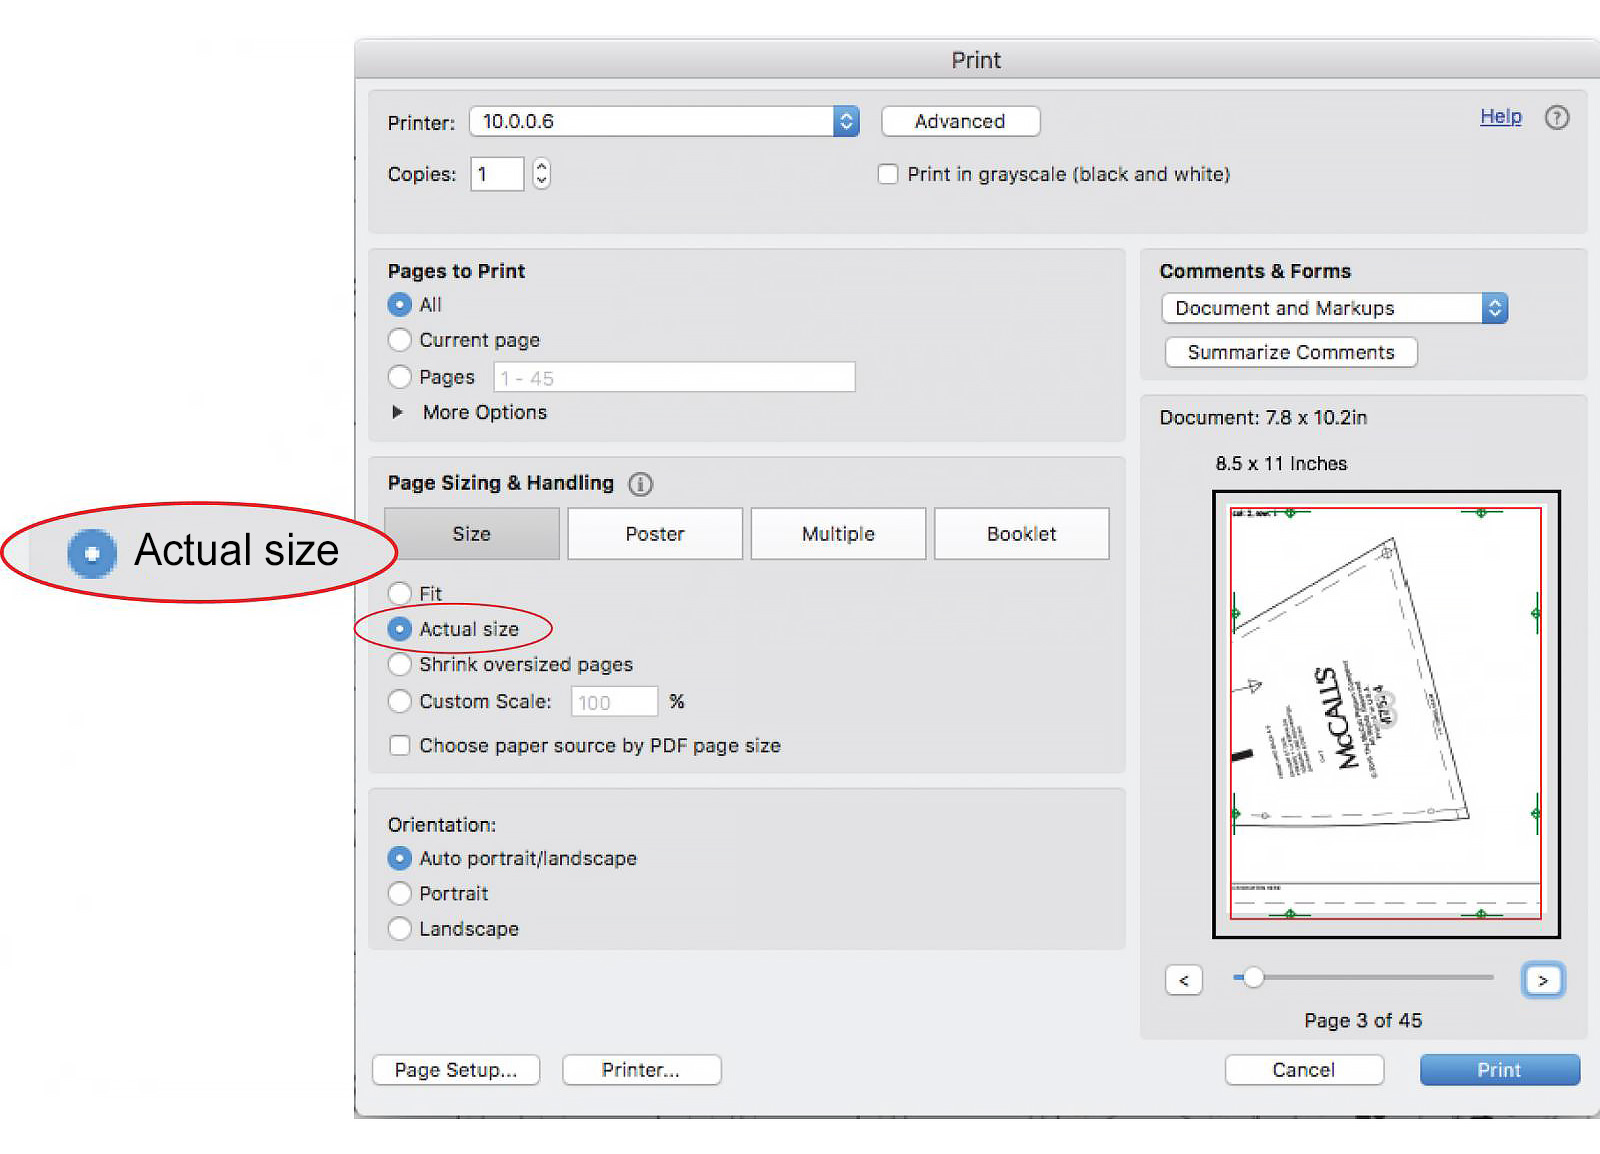Click in the Copies input field

[497, 174]
